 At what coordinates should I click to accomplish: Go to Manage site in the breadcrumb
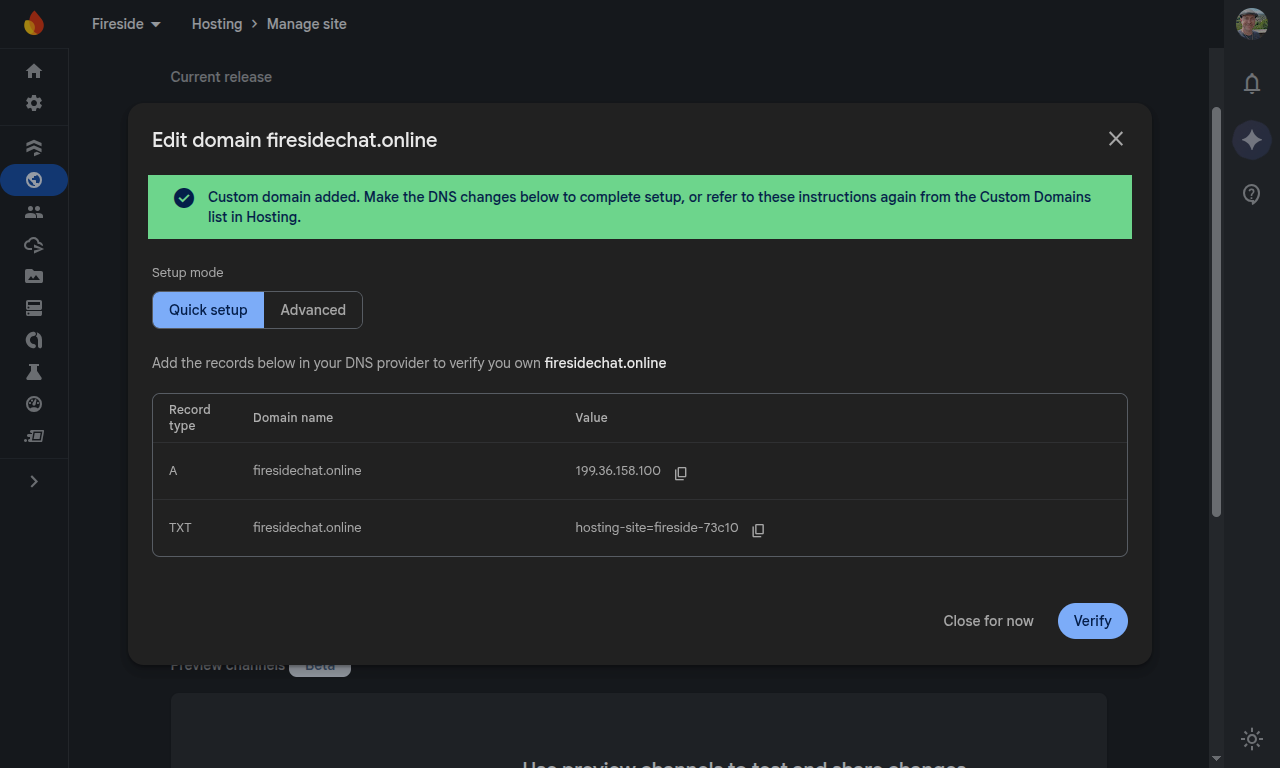[x=306, y=23]
